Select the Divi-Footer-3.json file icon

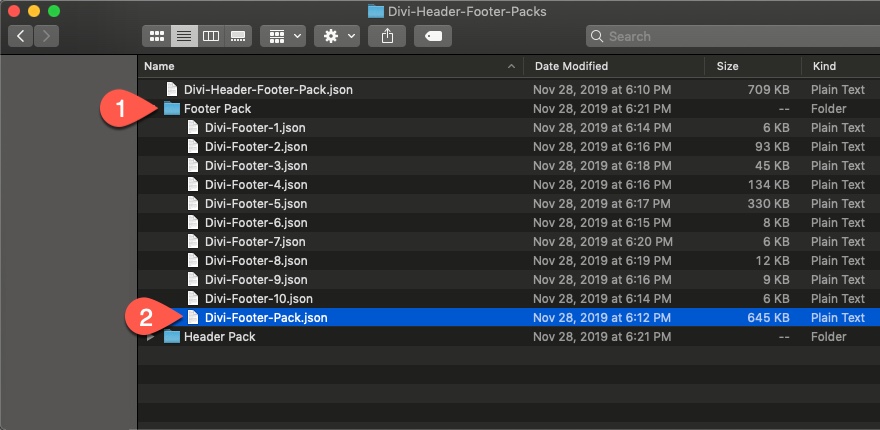pos(192,166)
